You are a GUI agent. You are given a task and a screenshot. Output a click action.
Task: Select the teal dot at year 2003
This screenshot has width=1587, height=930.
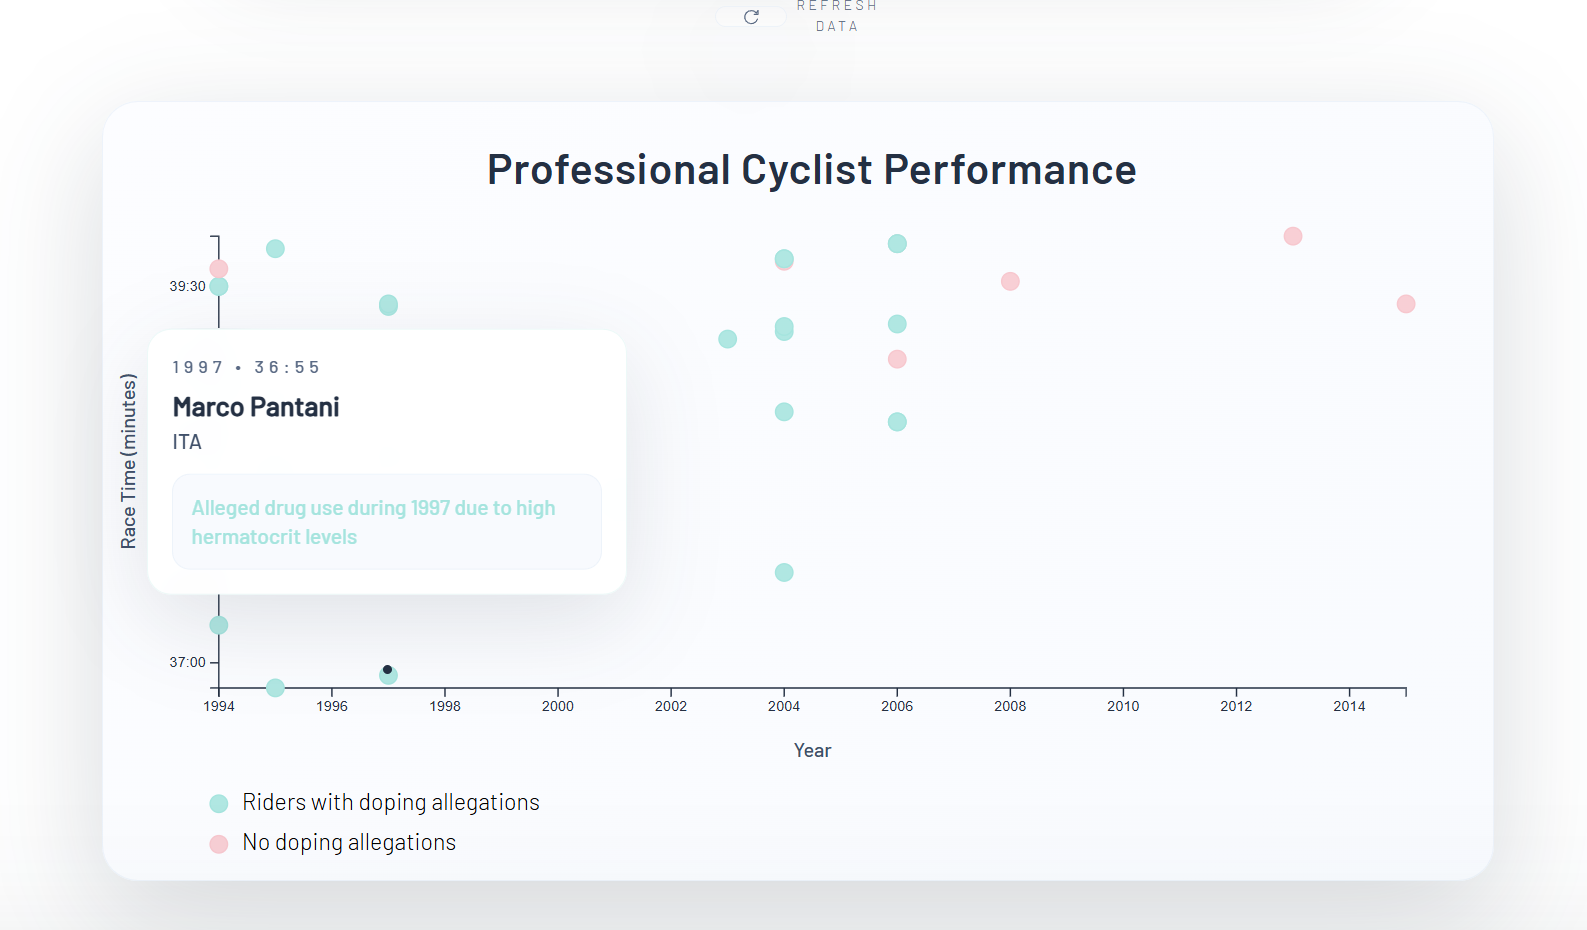pyautogui.click(x=728, y=339)
